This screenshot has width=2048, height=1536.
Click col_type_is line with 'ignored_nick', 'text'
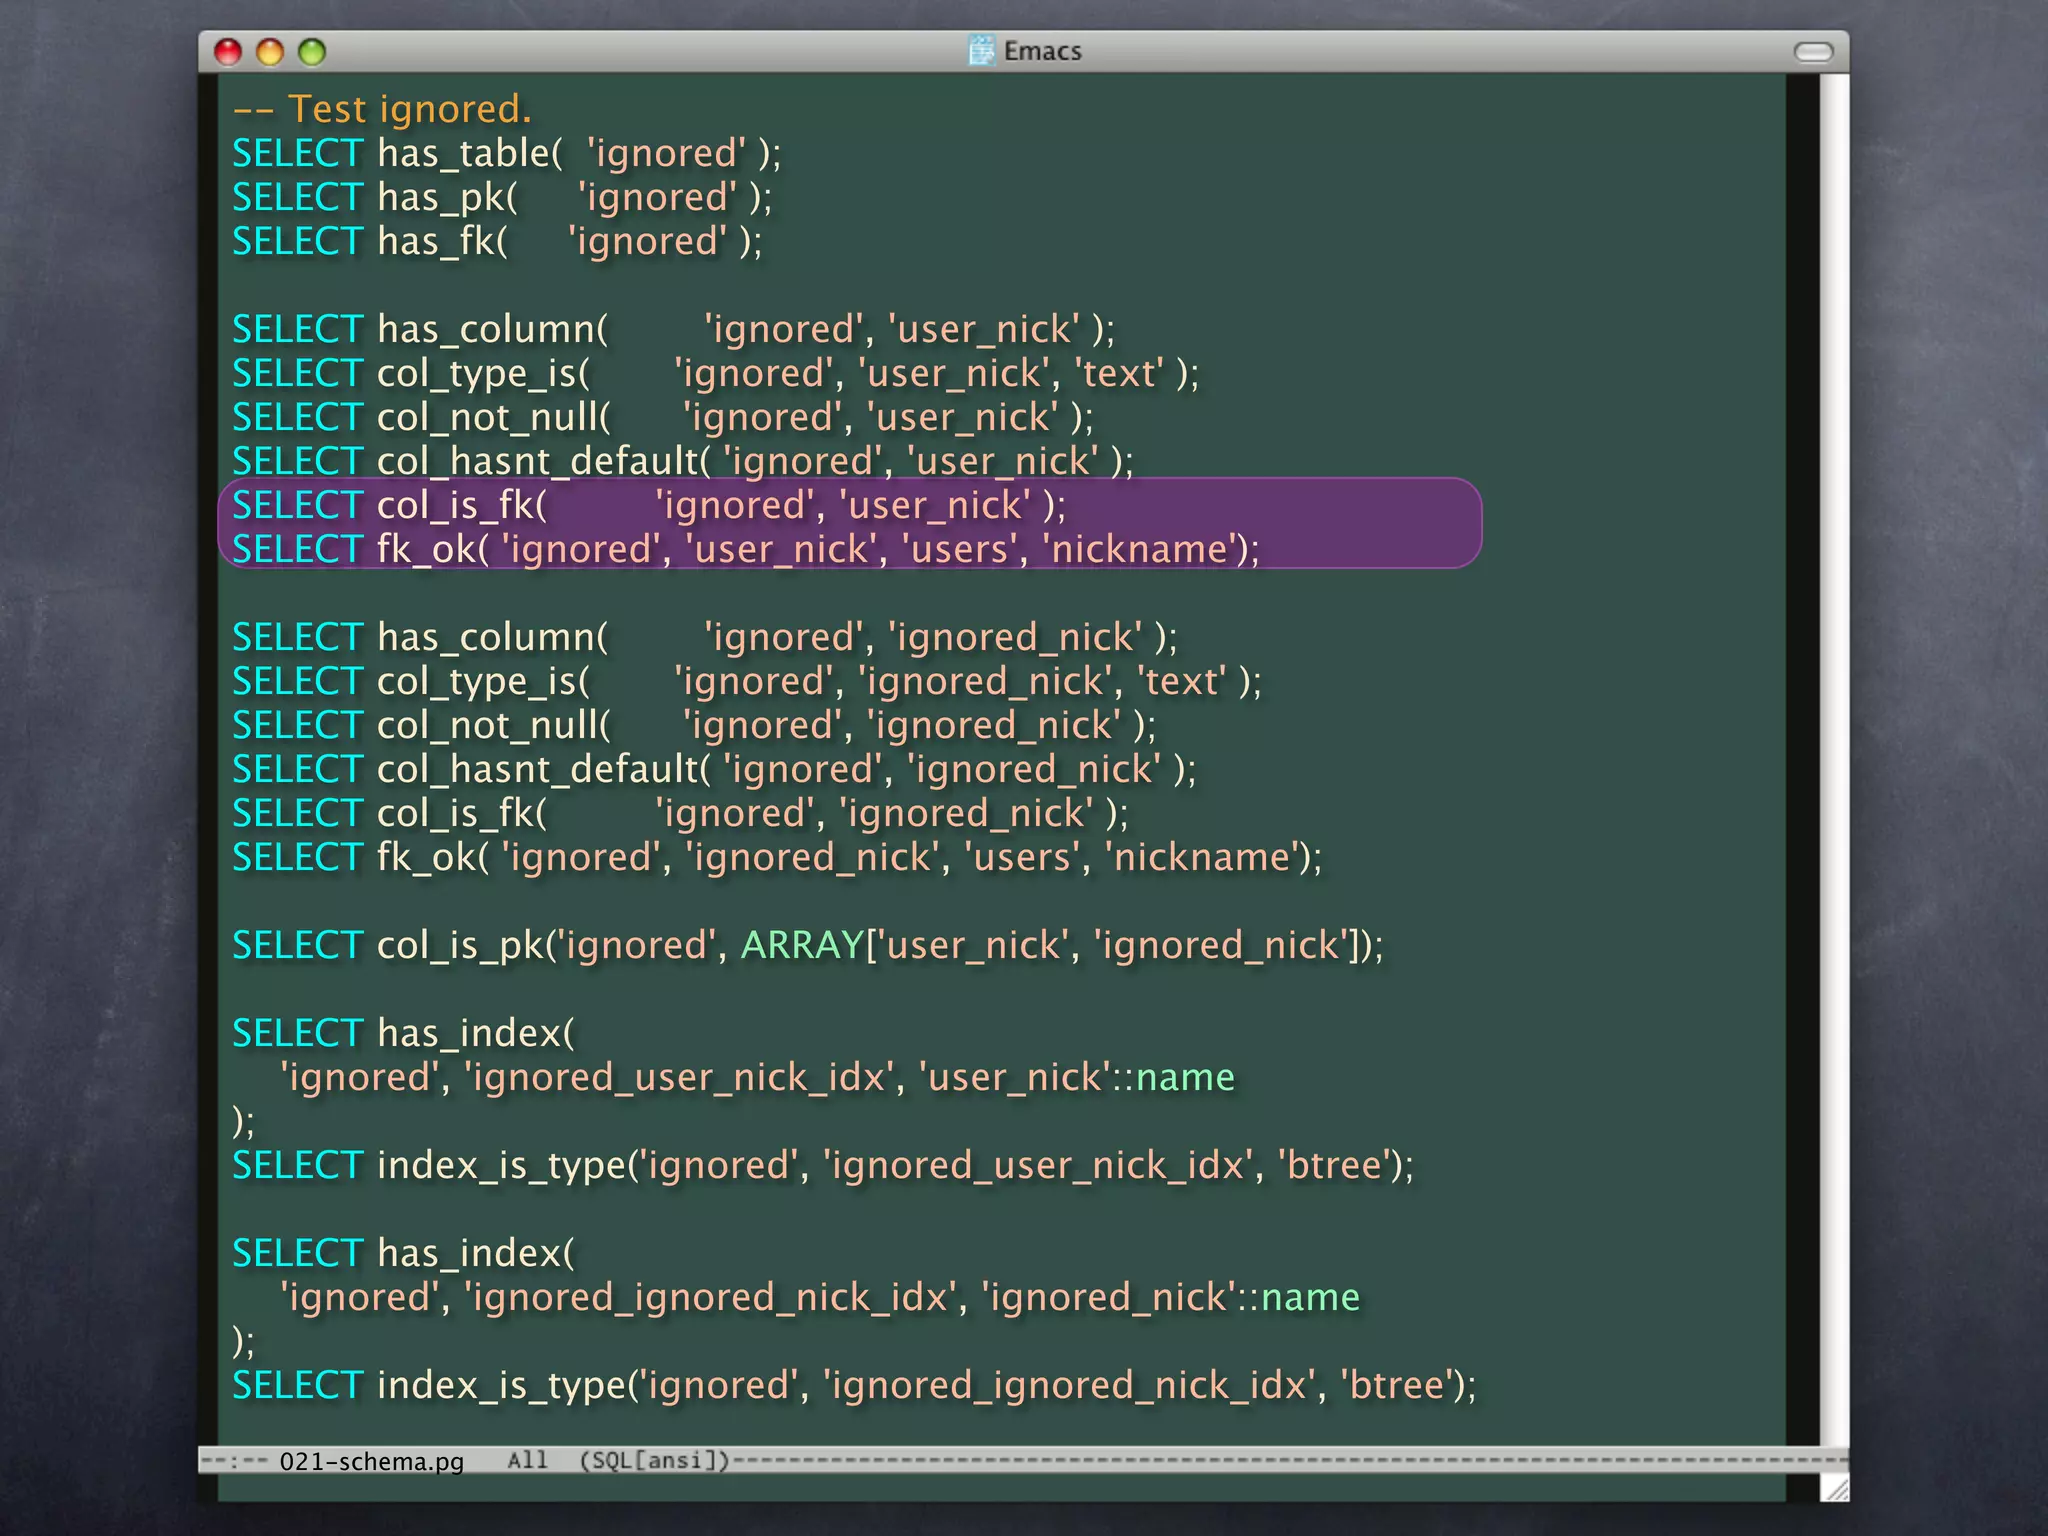click(747, 681)
